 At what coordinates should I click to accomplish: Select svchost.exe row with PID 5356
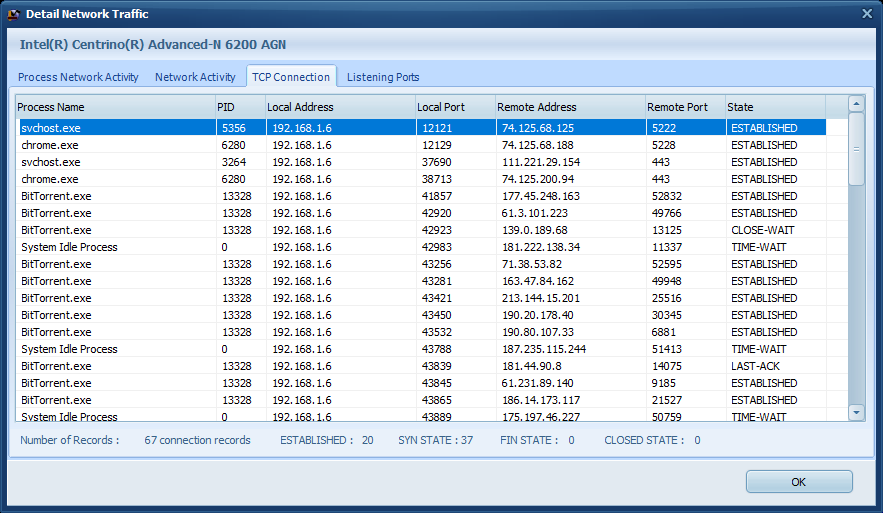[422, 128]
